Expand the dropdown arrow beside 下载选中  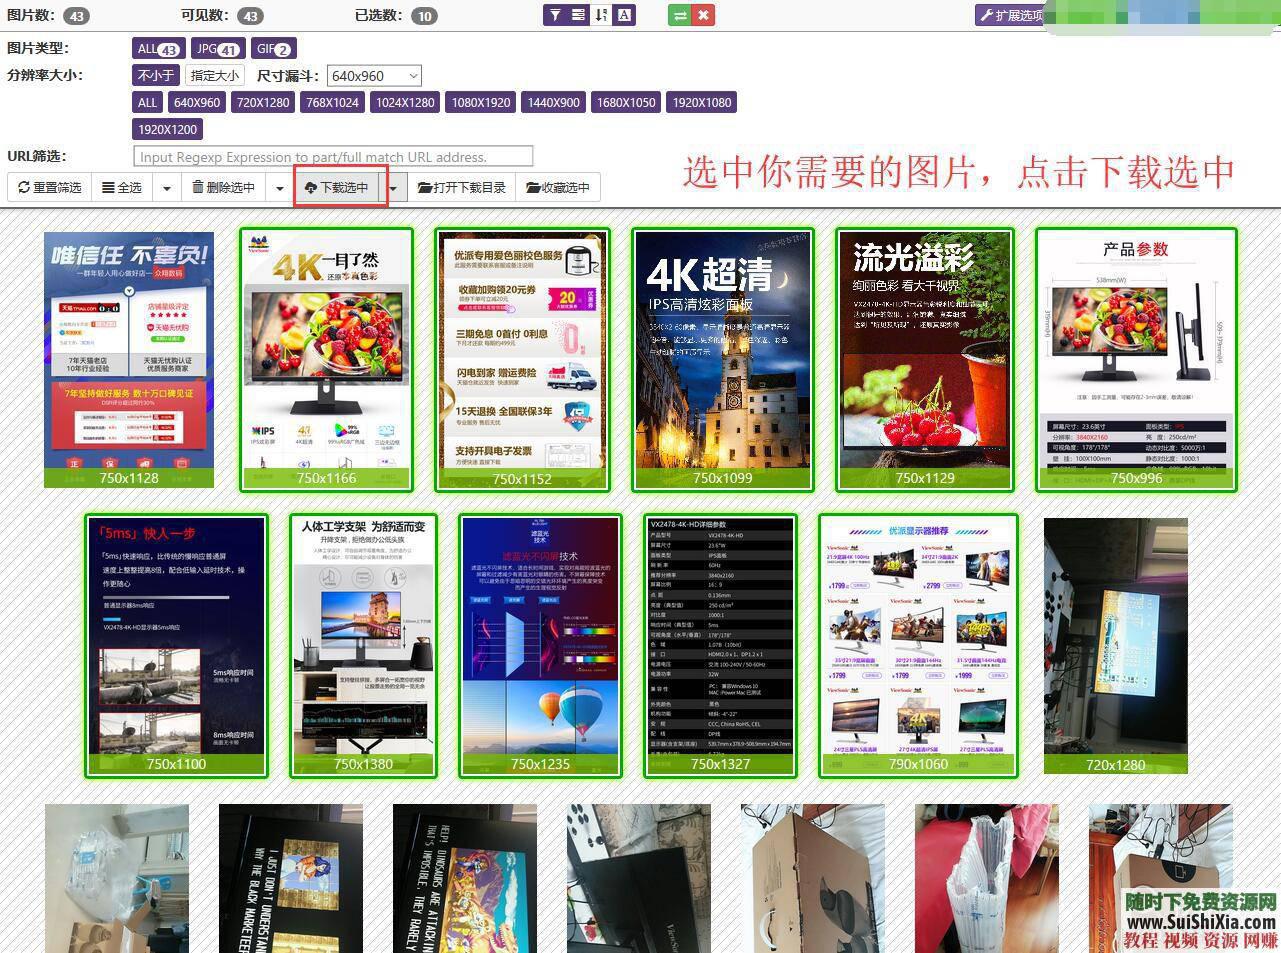pos(393,187)
